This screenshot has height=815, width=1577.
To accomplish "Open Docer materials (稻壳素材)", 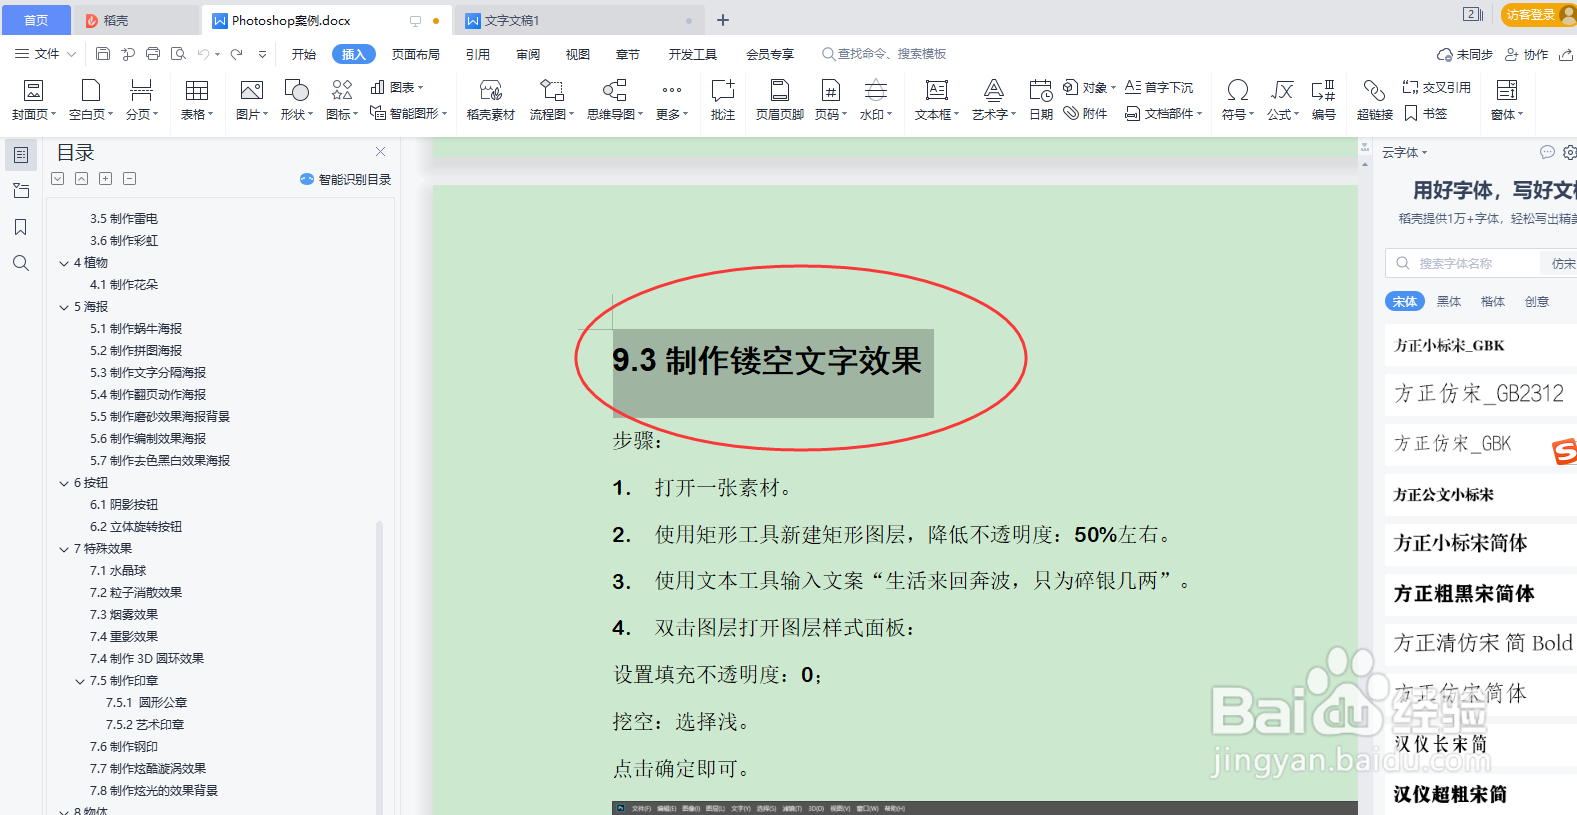I will (490, 100).
